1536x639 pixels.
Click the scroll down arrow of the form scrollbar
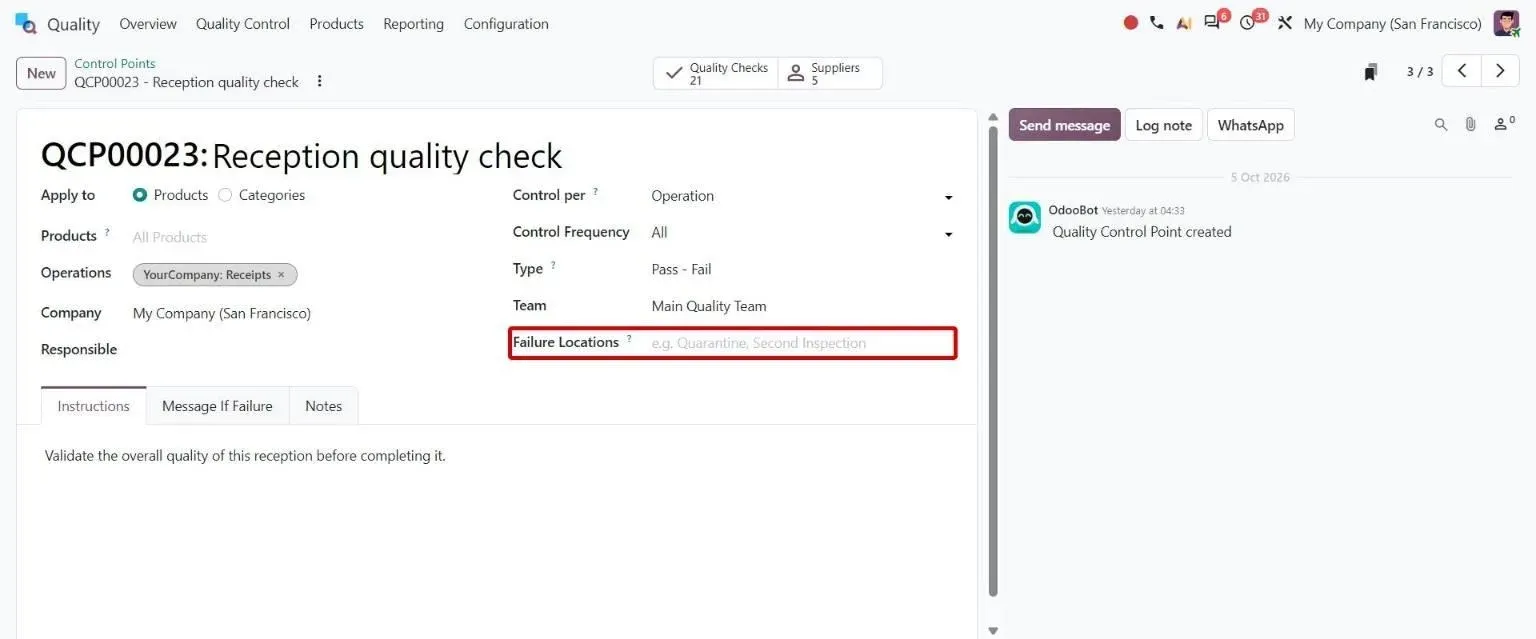click(992, 631)
